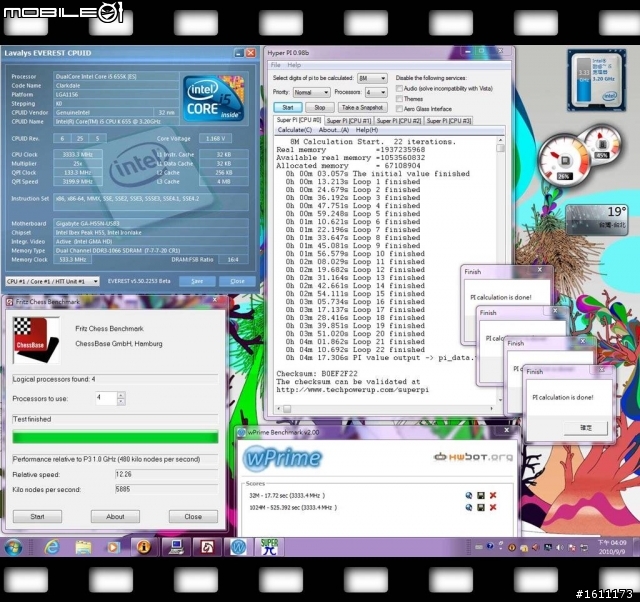This screenshot has height=602, width=640.
Task: Click Save in EVEREST CPUID
Action: point(197,281)
